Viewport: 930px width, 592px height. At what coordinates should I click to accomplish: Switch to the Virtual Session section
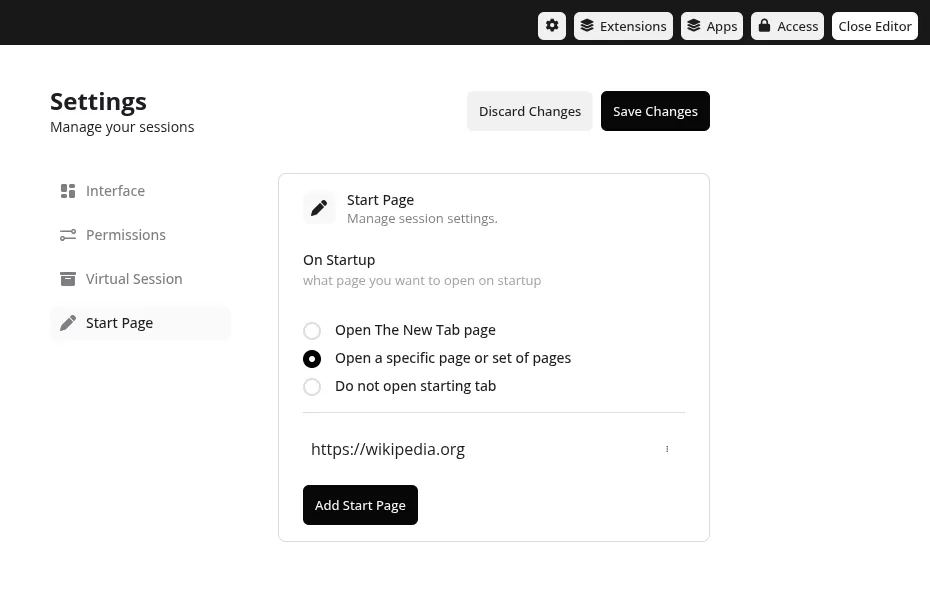click(134, 278)
